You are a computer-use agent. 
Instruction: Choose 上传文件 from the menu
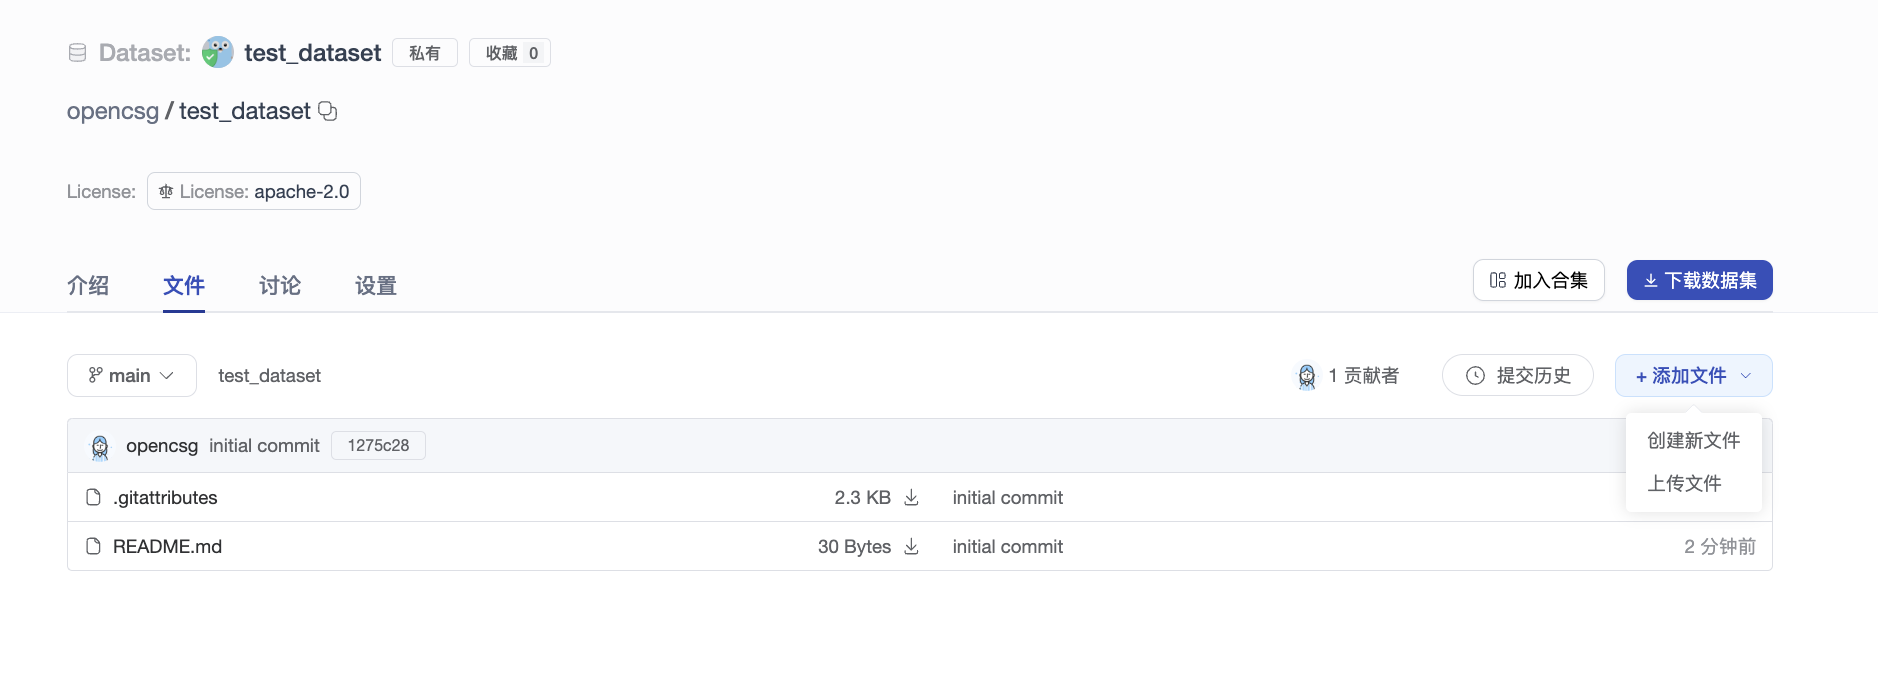point(1684,483)
